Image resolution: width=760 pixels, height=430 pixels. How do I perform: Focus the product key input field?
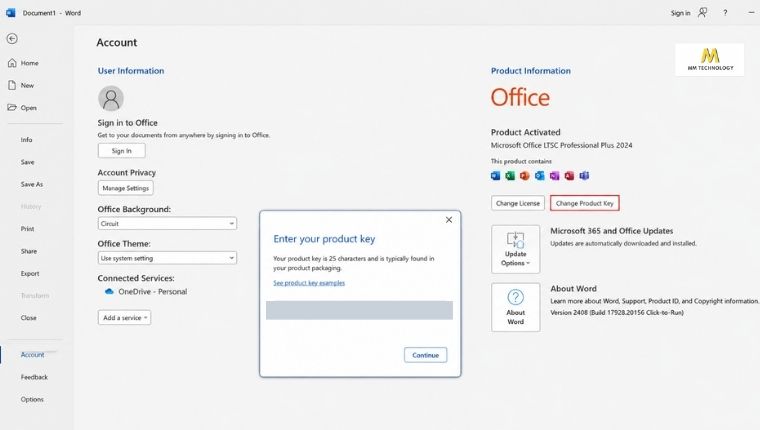(359, 310)
